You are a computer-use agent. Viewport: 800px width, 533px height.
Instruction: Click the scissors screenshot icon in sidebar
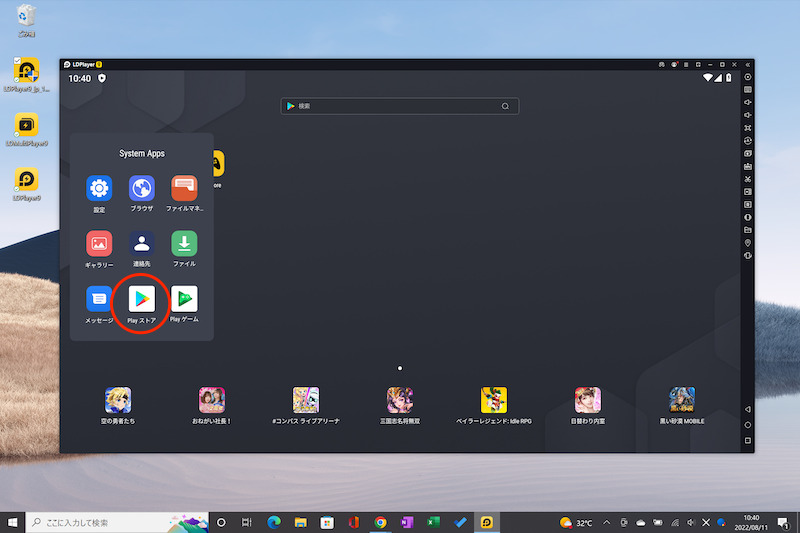[748, 179]
